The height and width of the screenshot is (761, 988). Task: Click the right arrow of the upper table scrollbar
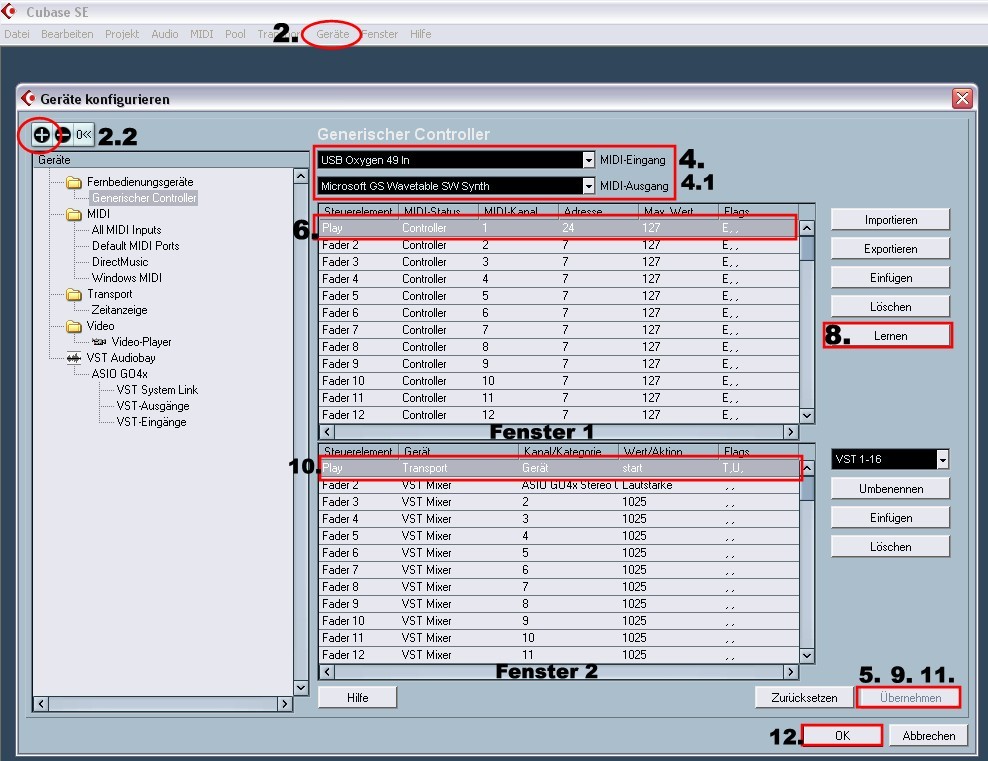(791, 432)
